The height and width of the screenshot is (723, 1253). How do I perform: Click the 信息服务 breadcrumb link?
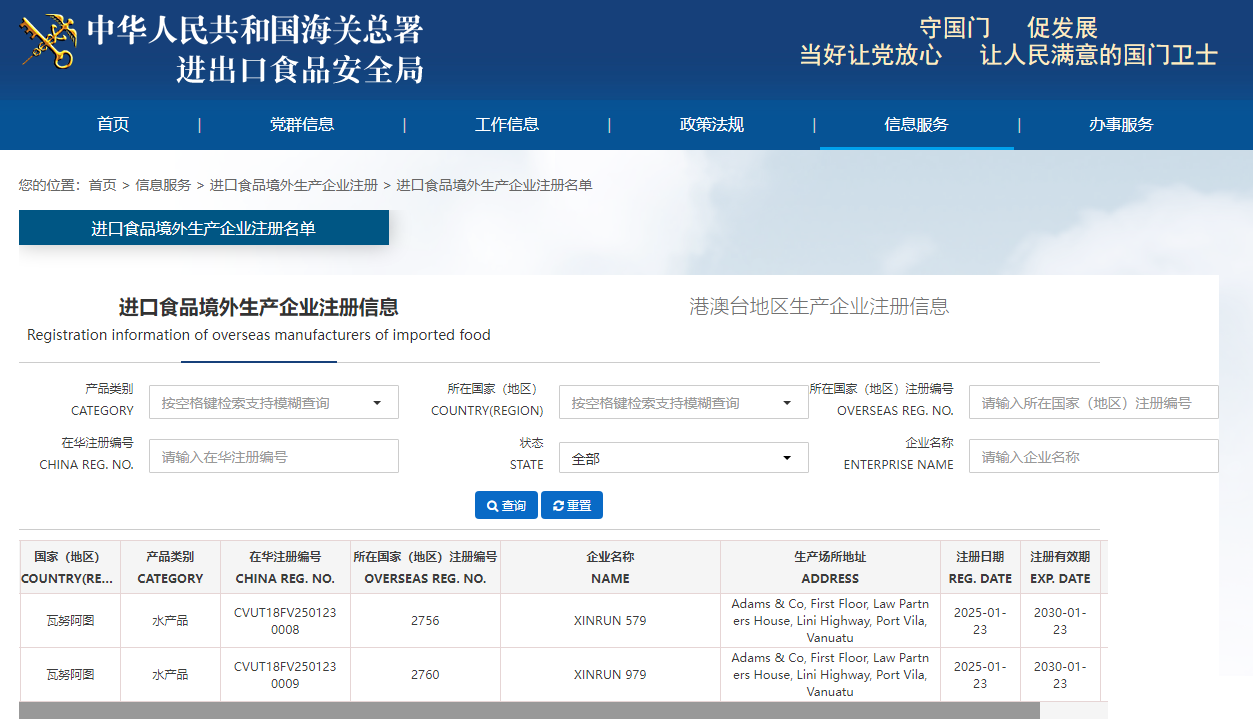[x=163, y=185]
